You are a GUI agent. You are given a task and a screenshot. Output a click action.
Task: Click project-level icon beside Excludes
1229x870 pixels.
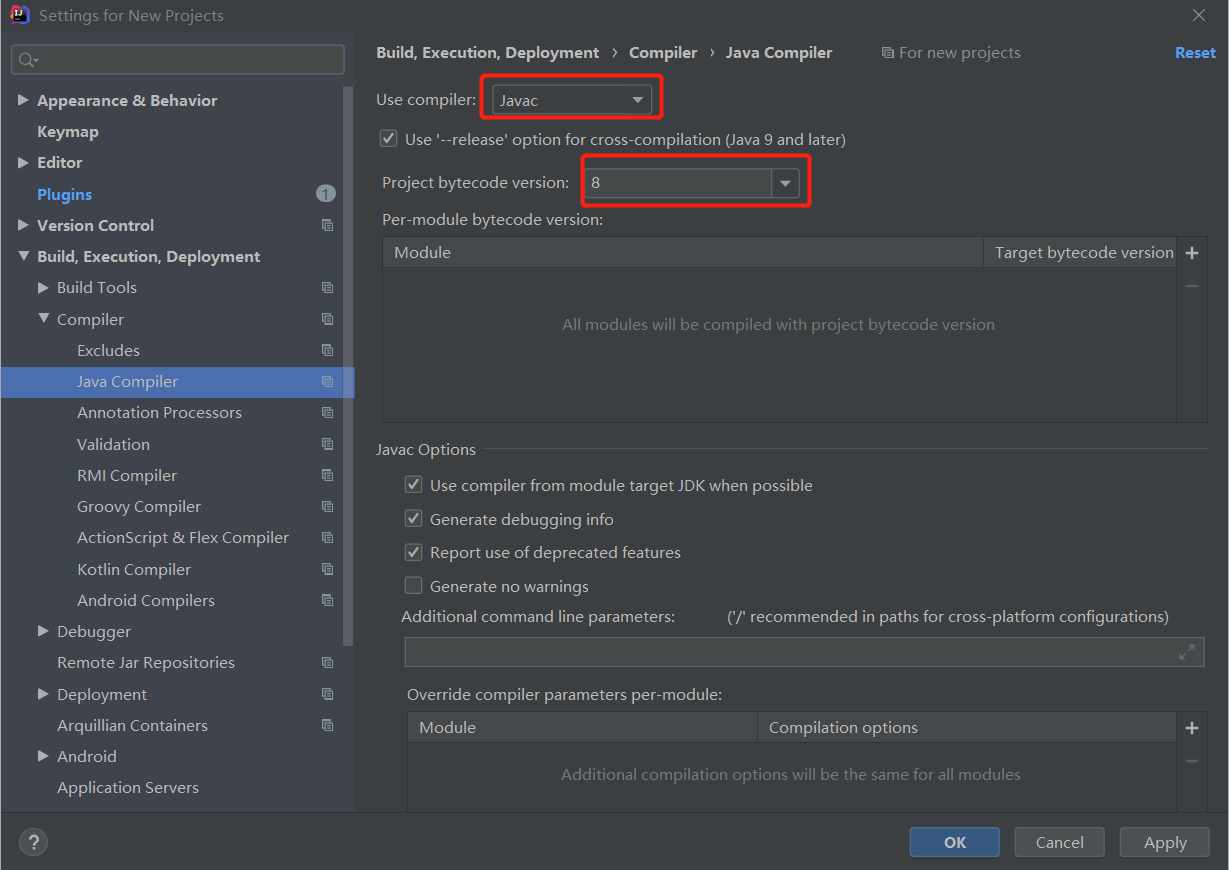327,351
